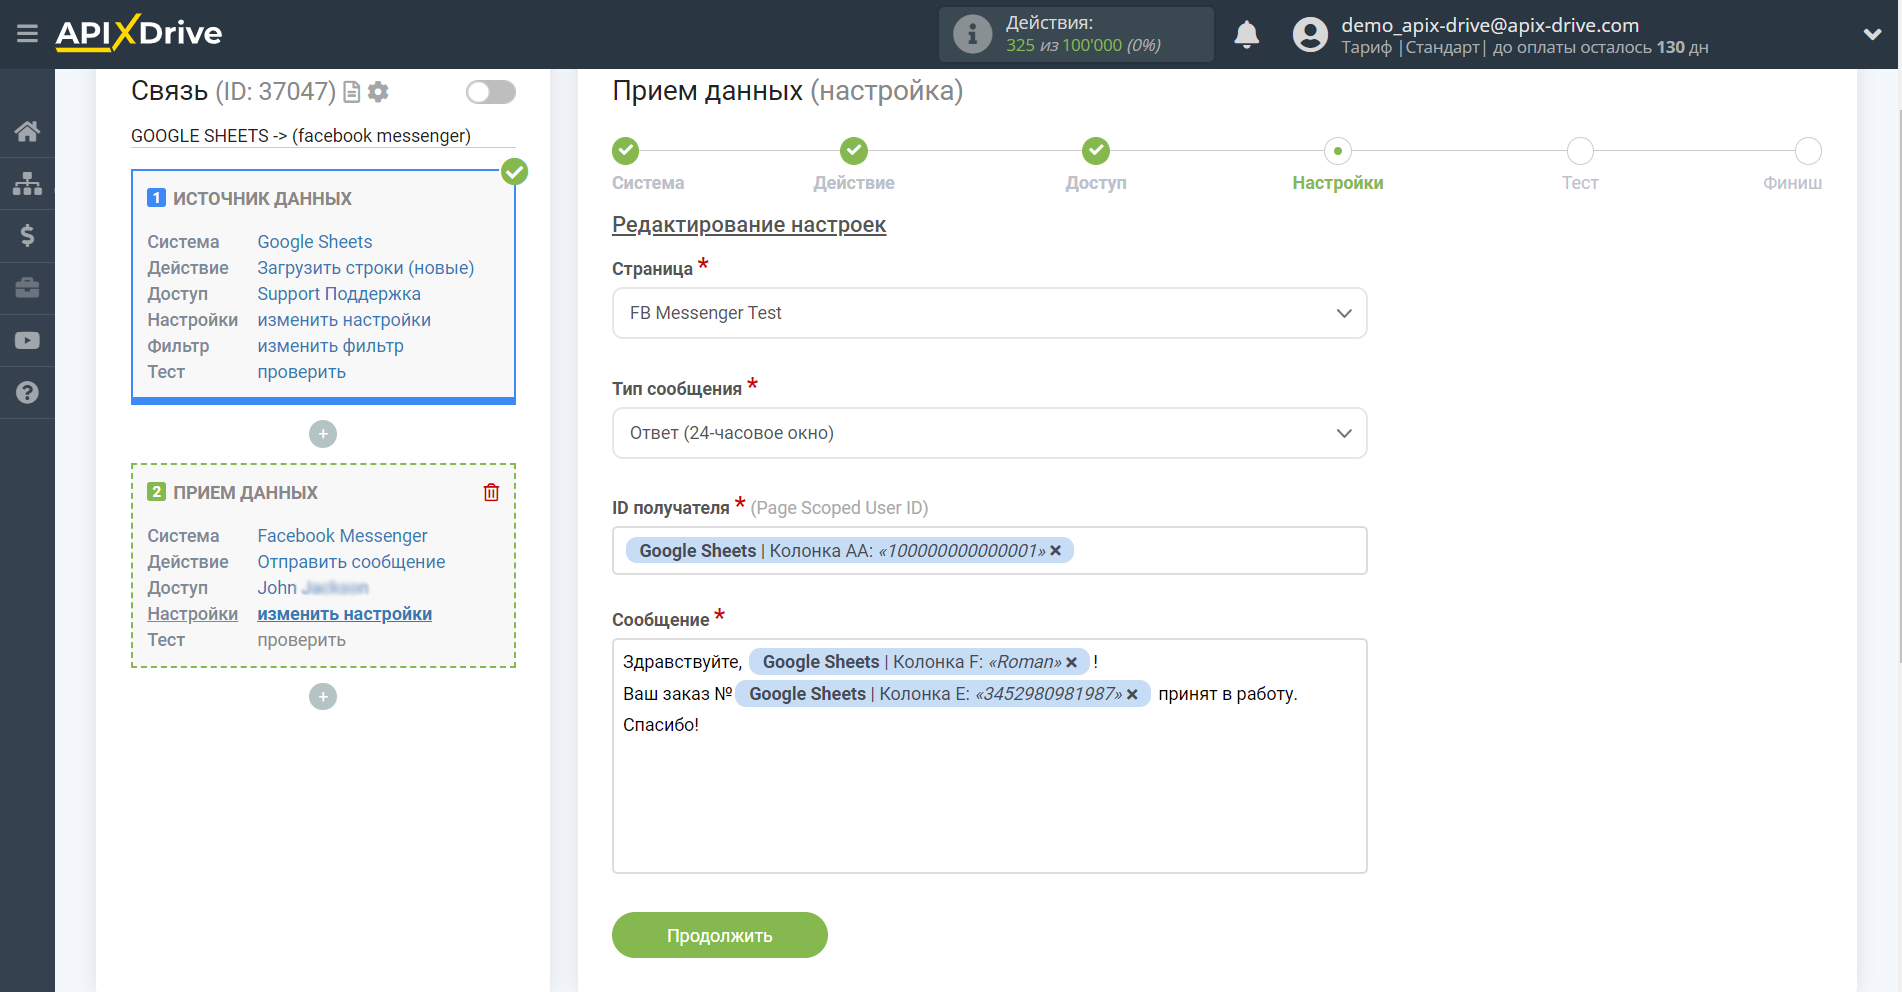1902x992 pixels.
Task: Click source изменить настройки link
Action: [344, 320]
